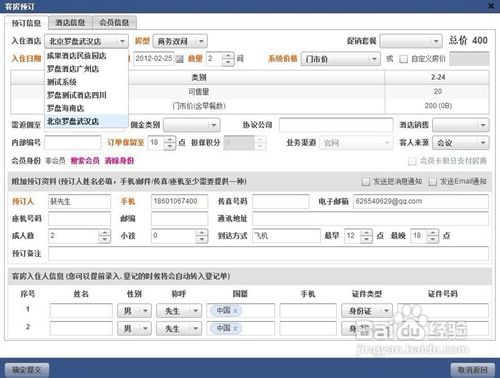Viewport: 500px width, 378px height.
Task: Open guest row 1 称呼 dropdown
Action: coord(179,311)
